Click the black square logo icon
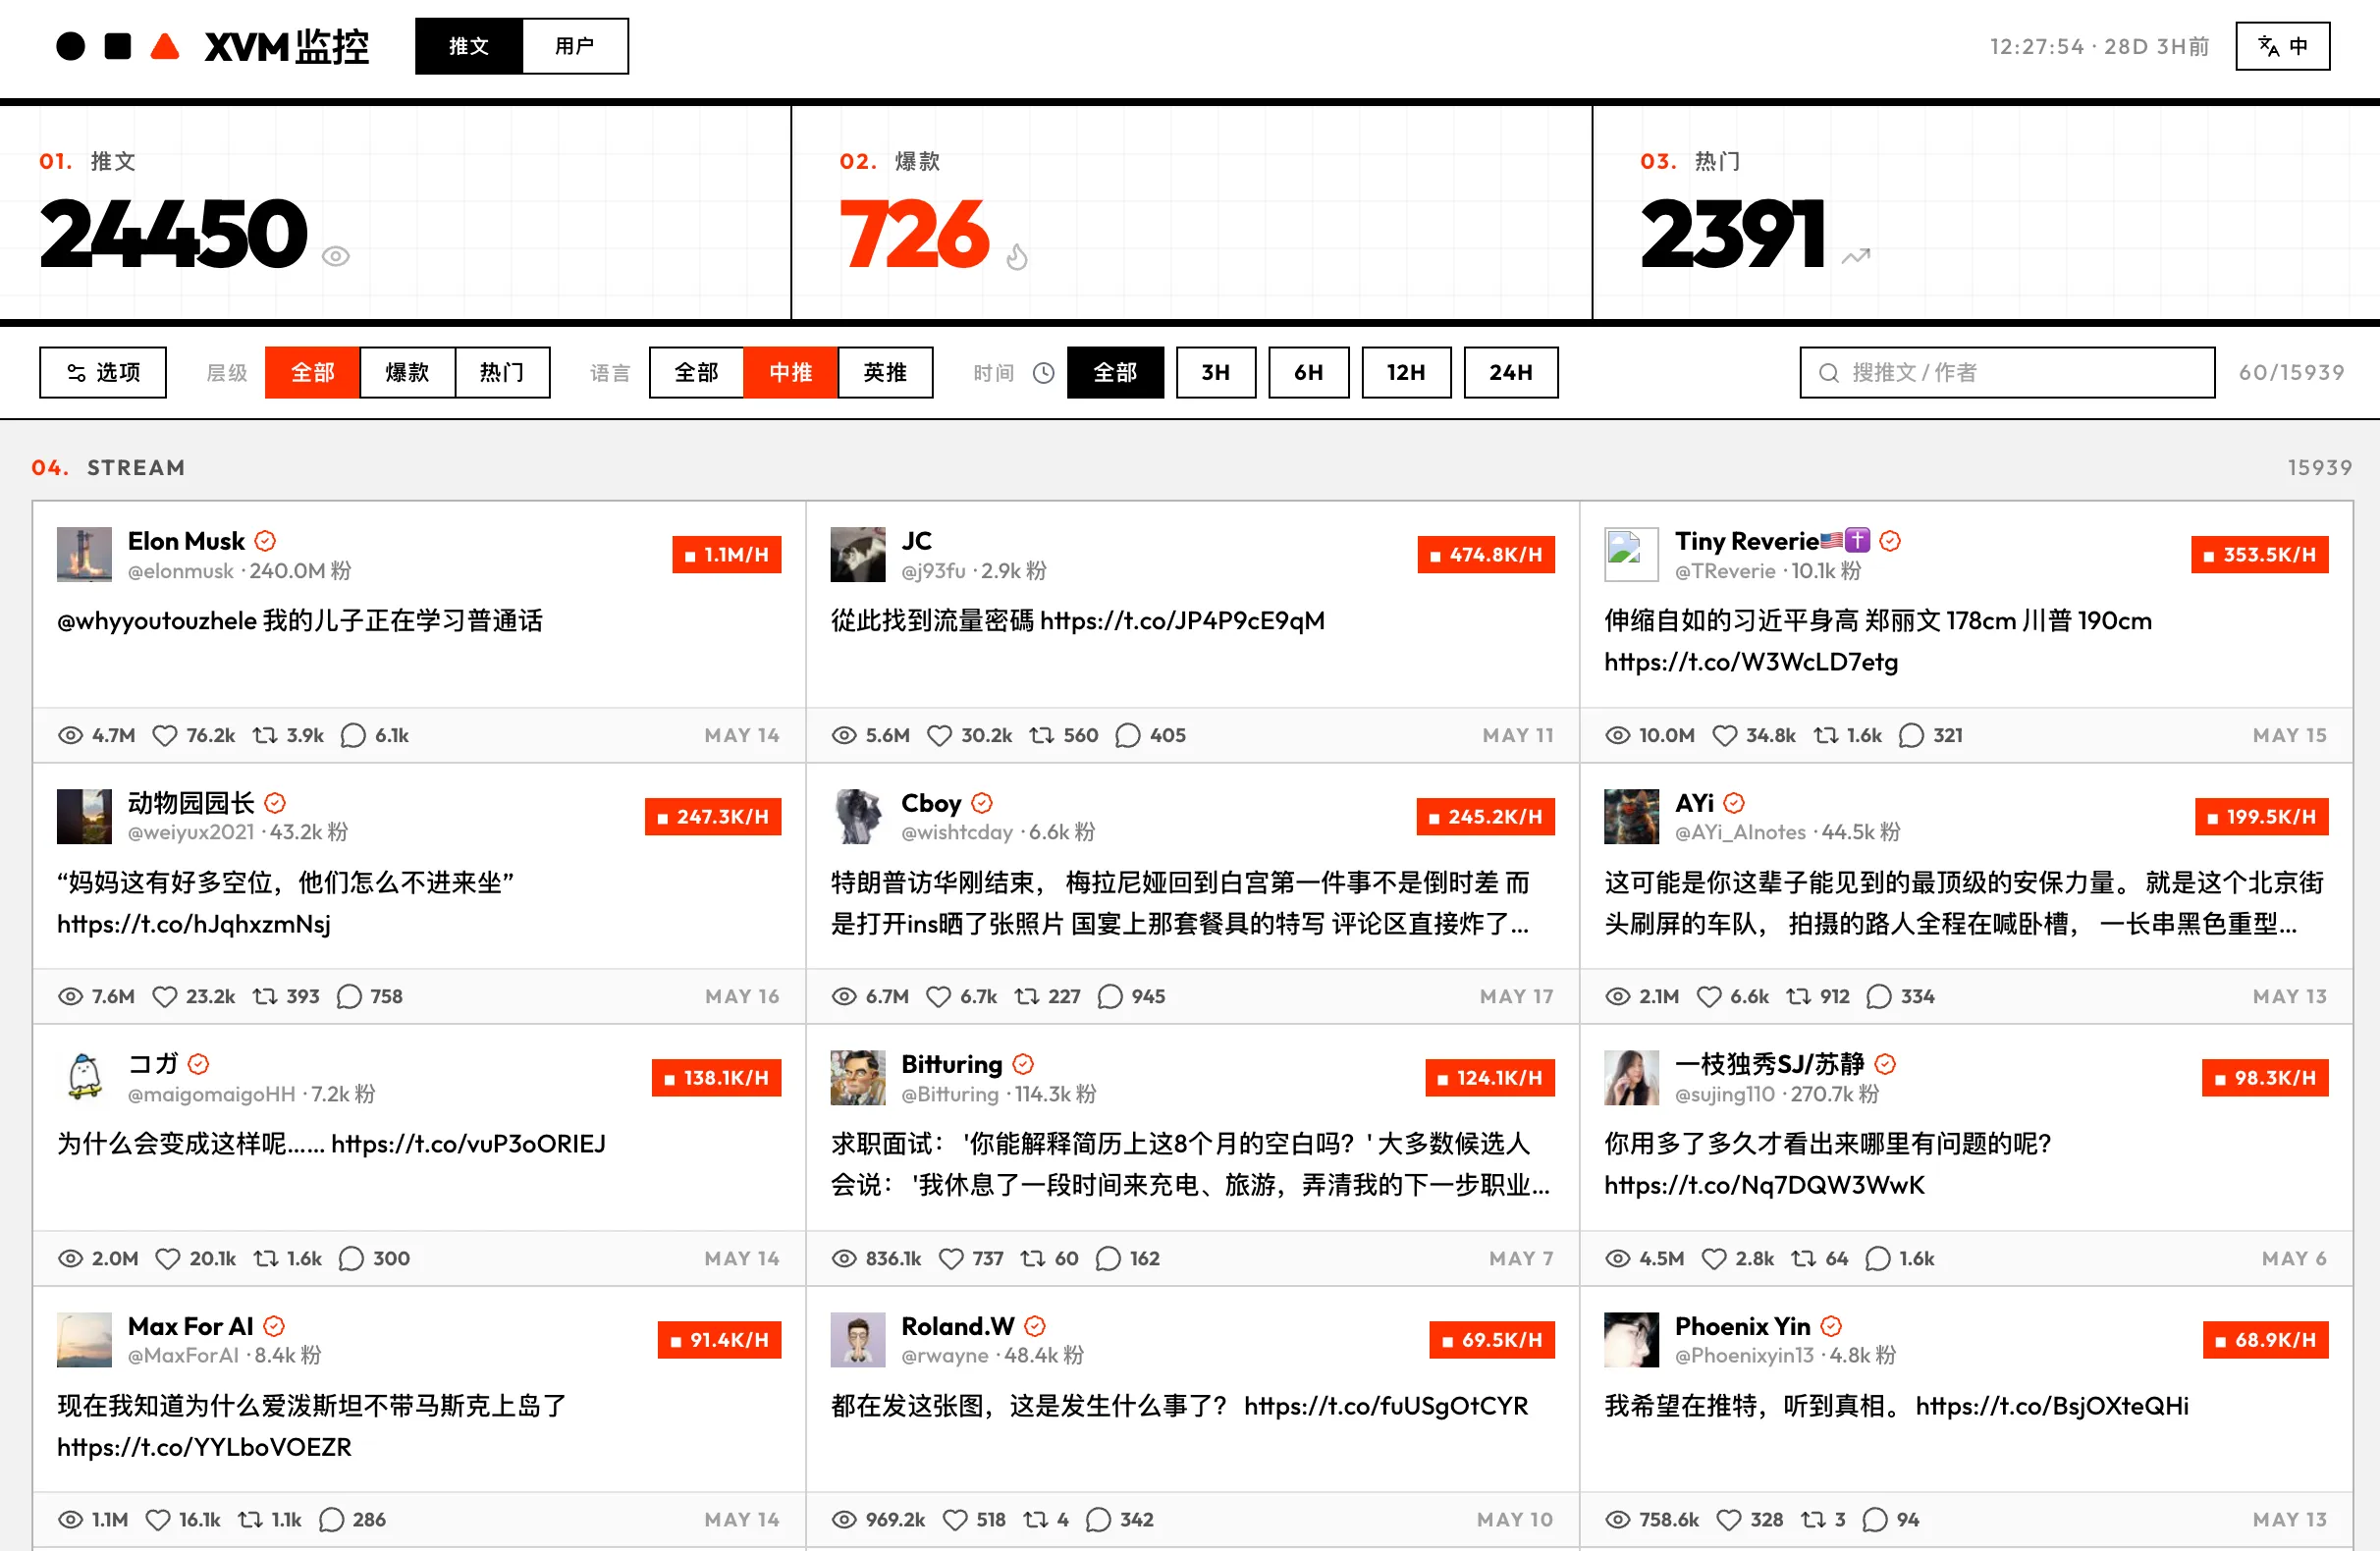This screenshot has width=2380, height=1551. coord(118,46)
